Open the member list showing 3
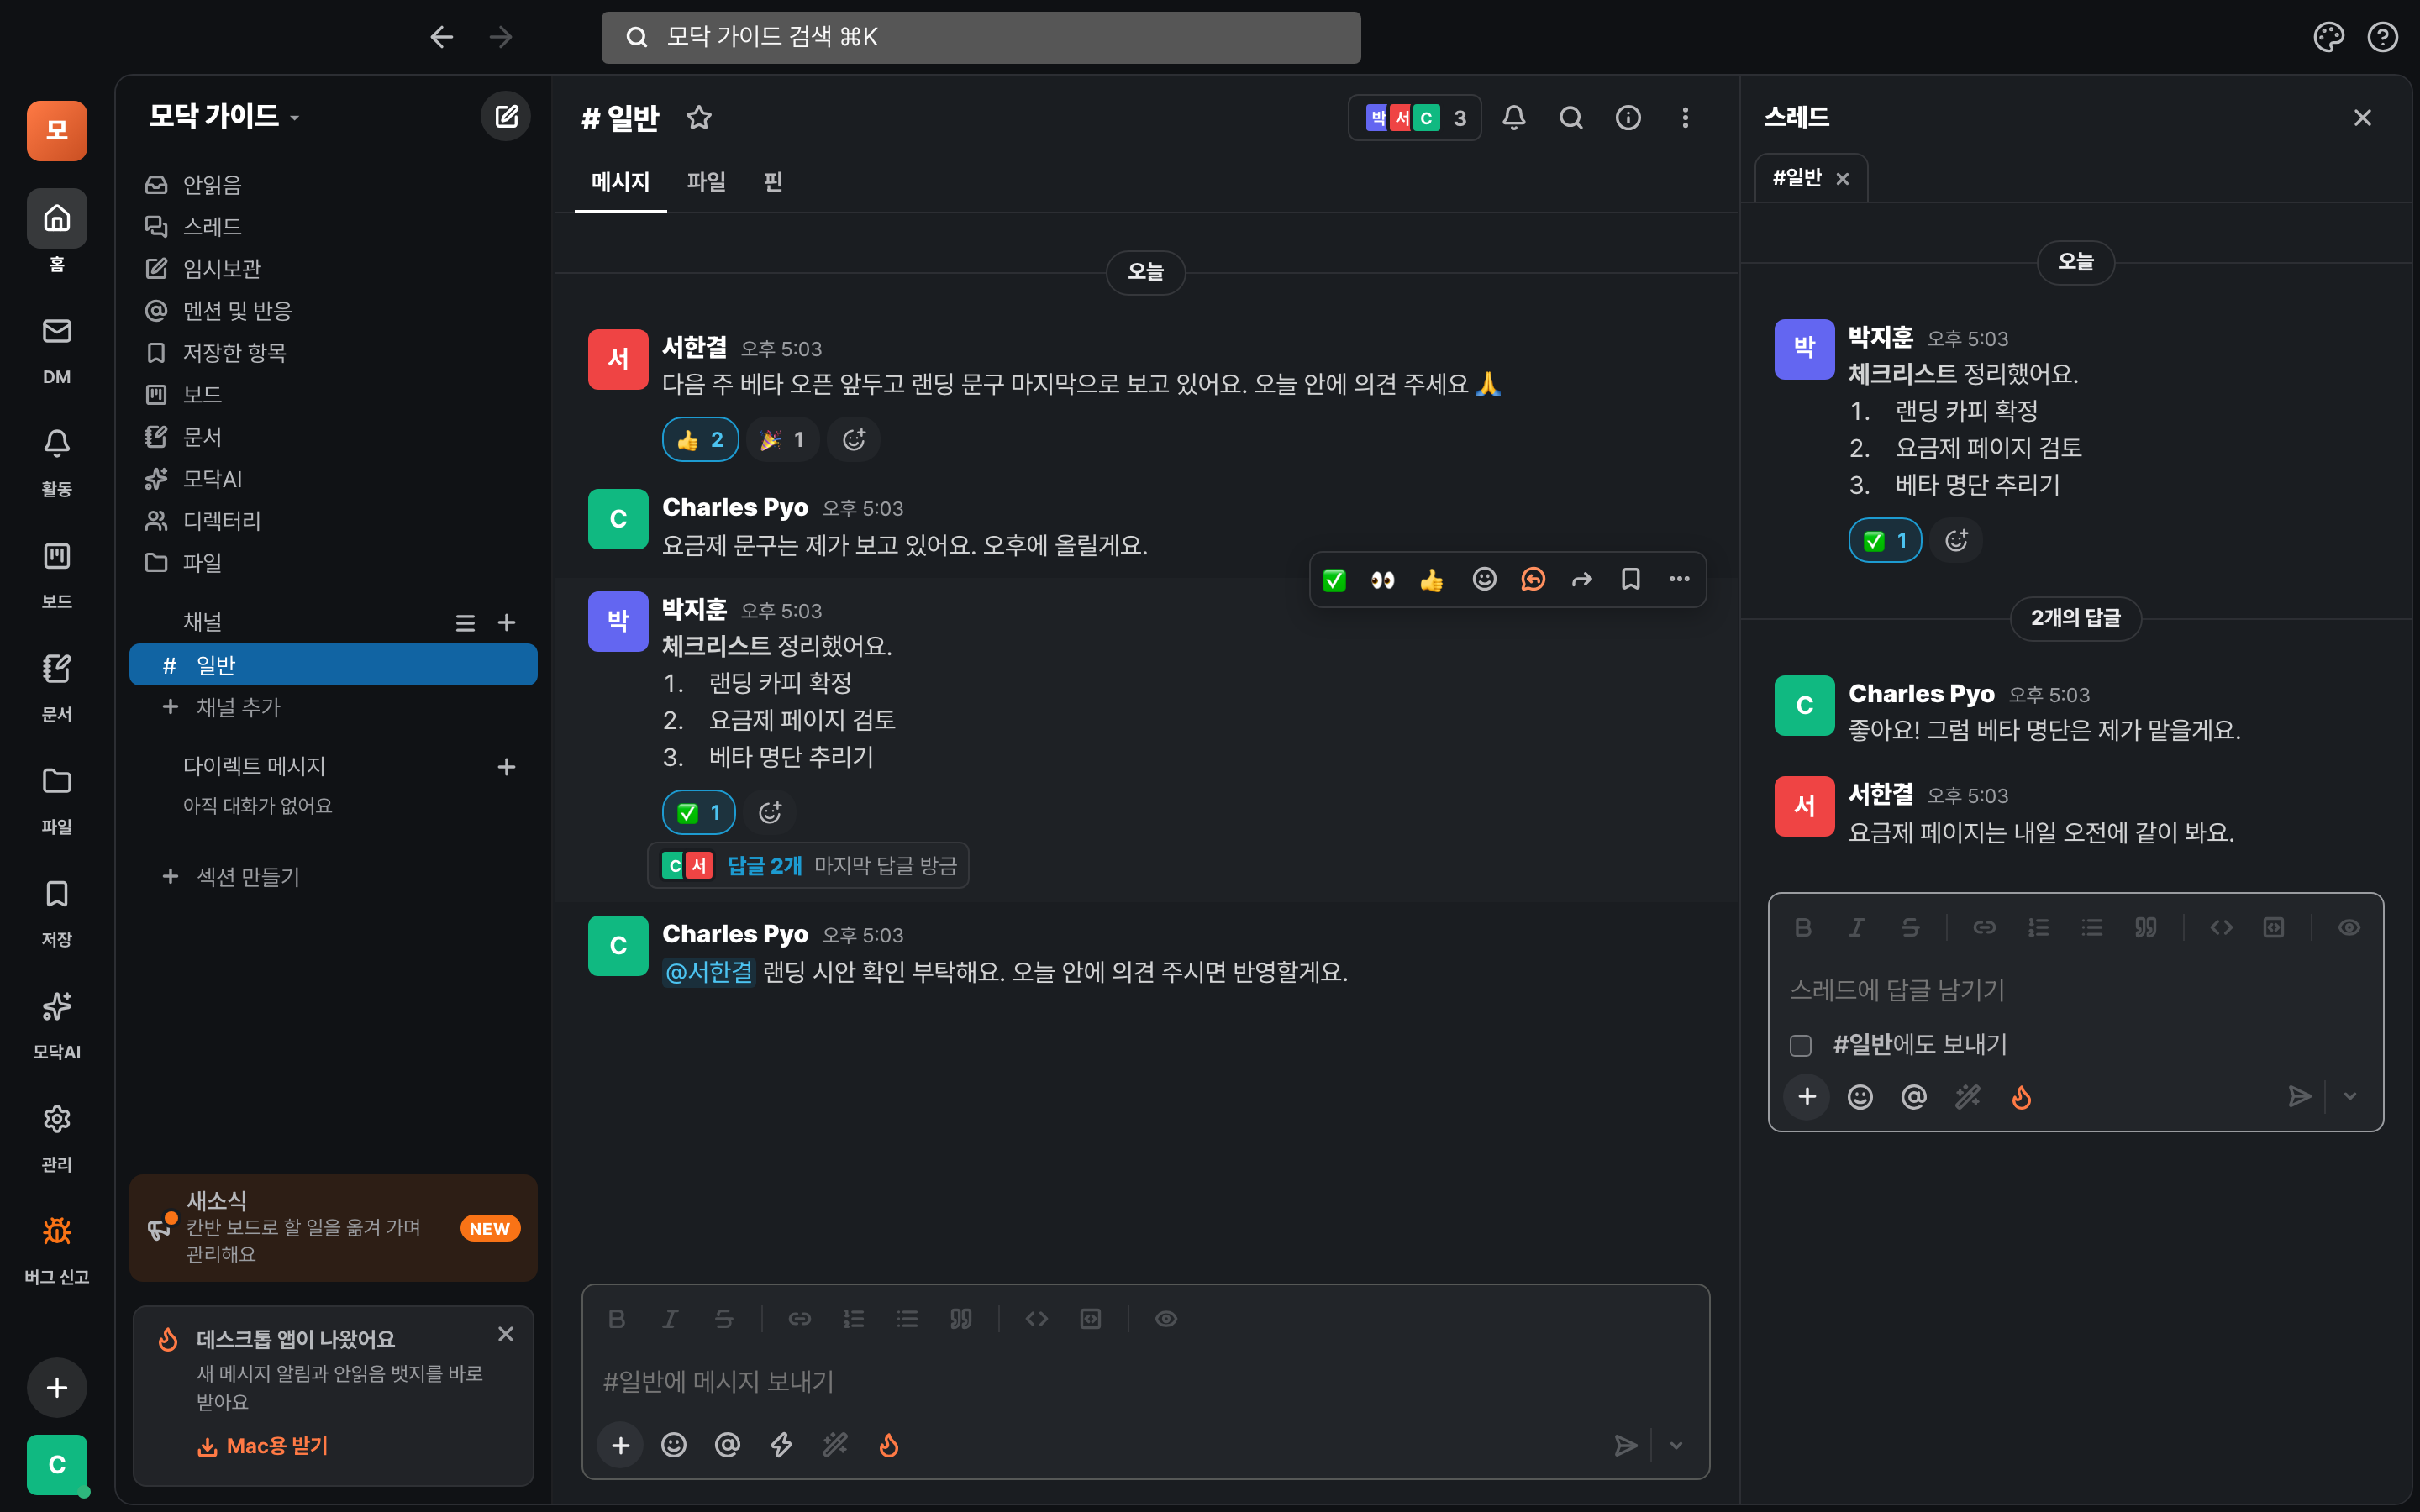The width and height of the screenshot is (2420, 1512). tap(1414, 118)
